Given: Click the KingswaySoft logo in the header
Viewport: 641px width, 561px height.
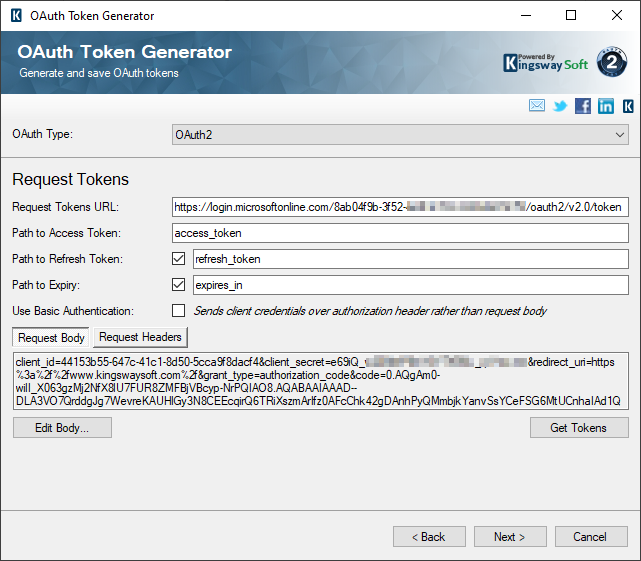Looking at the screenshot, I should tap(545, 62).
